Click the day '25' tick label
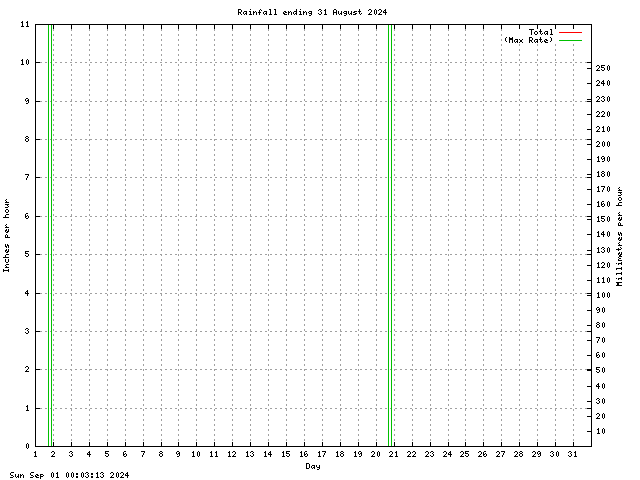640x480 pixels. point(464,454)
